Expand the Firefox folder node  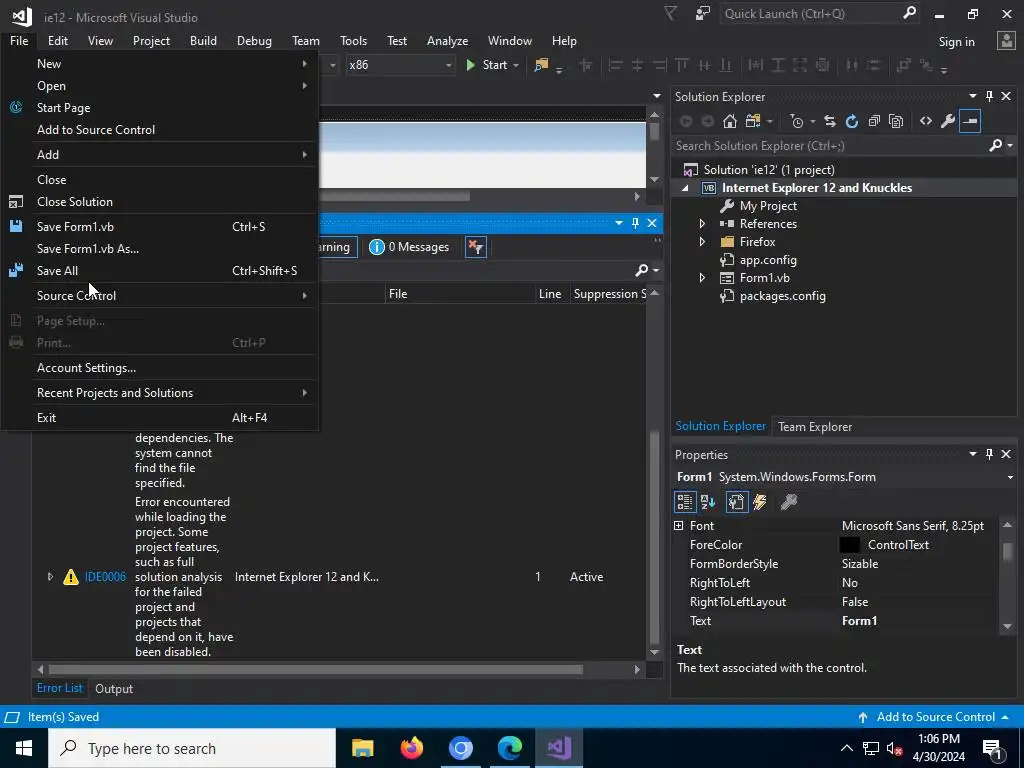702,242
